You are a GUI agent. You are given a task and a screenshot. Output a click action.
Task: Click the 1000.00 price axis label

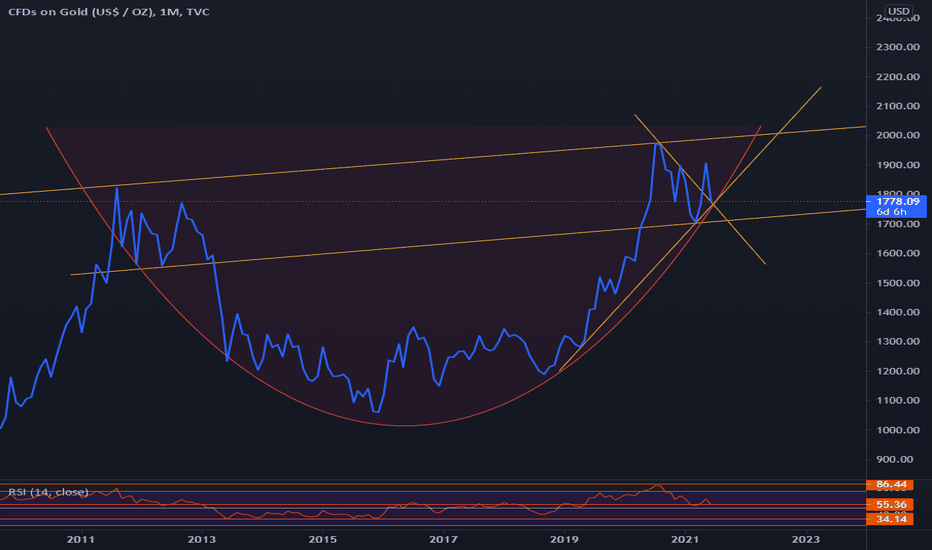click(x=898, y=430)
